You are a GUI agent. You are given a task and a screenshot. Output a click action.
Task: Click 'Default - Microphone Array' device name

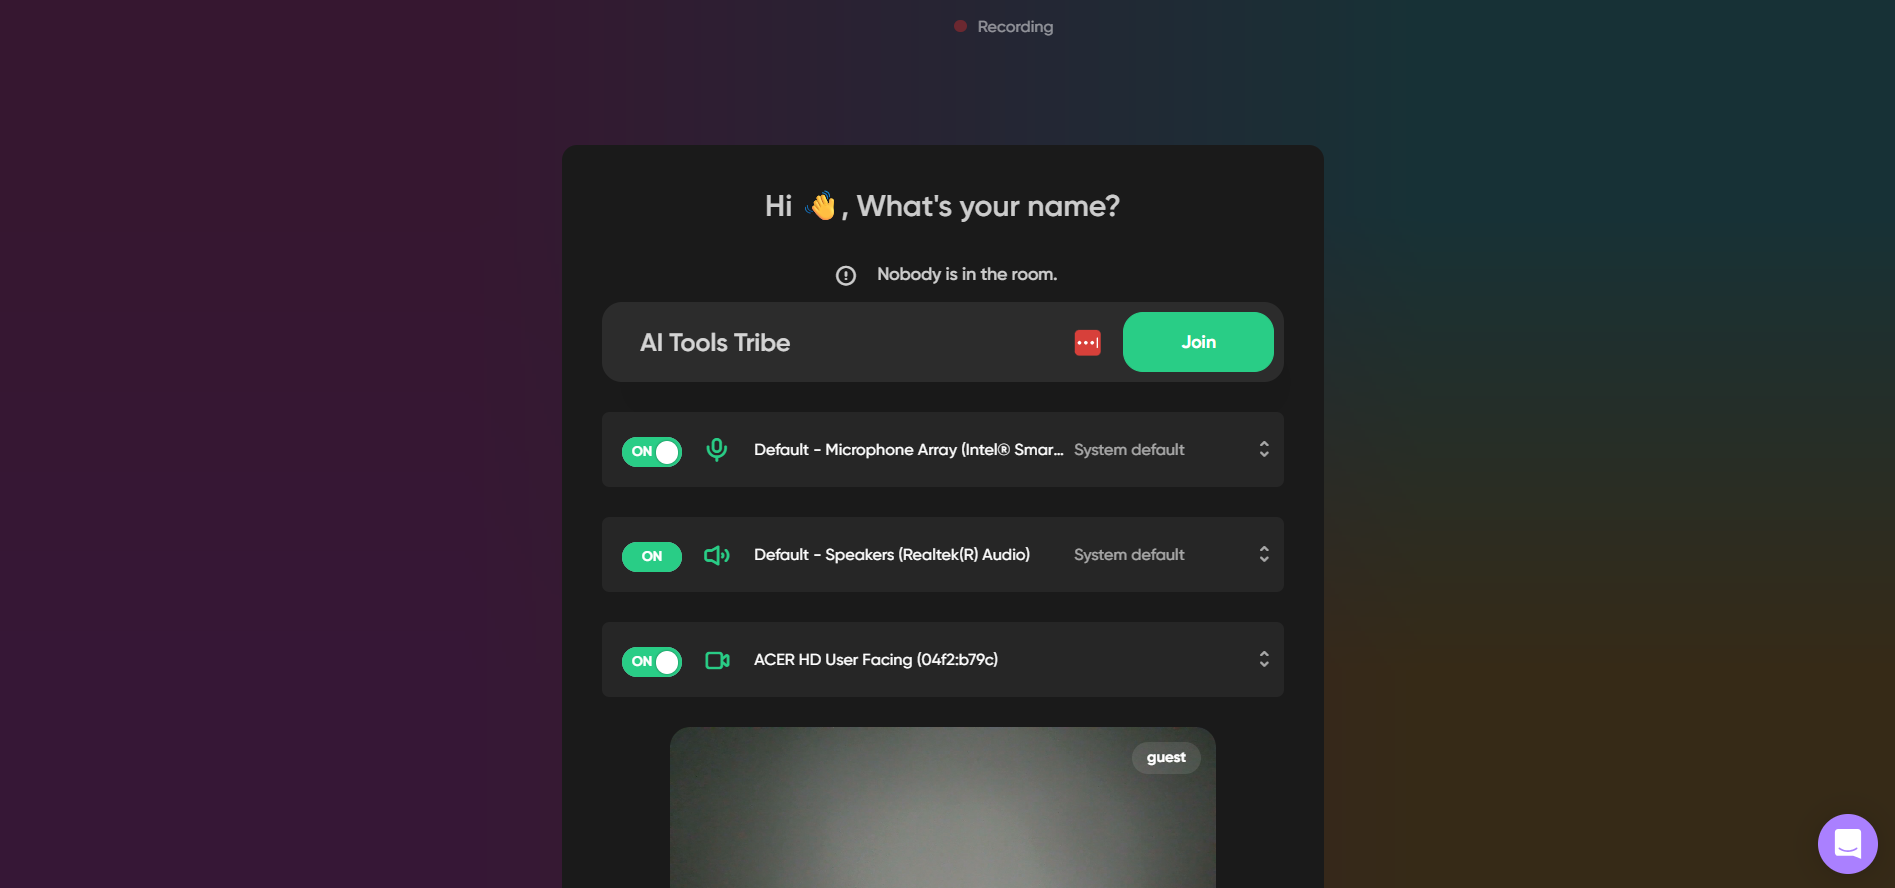(x=908, y=450)
